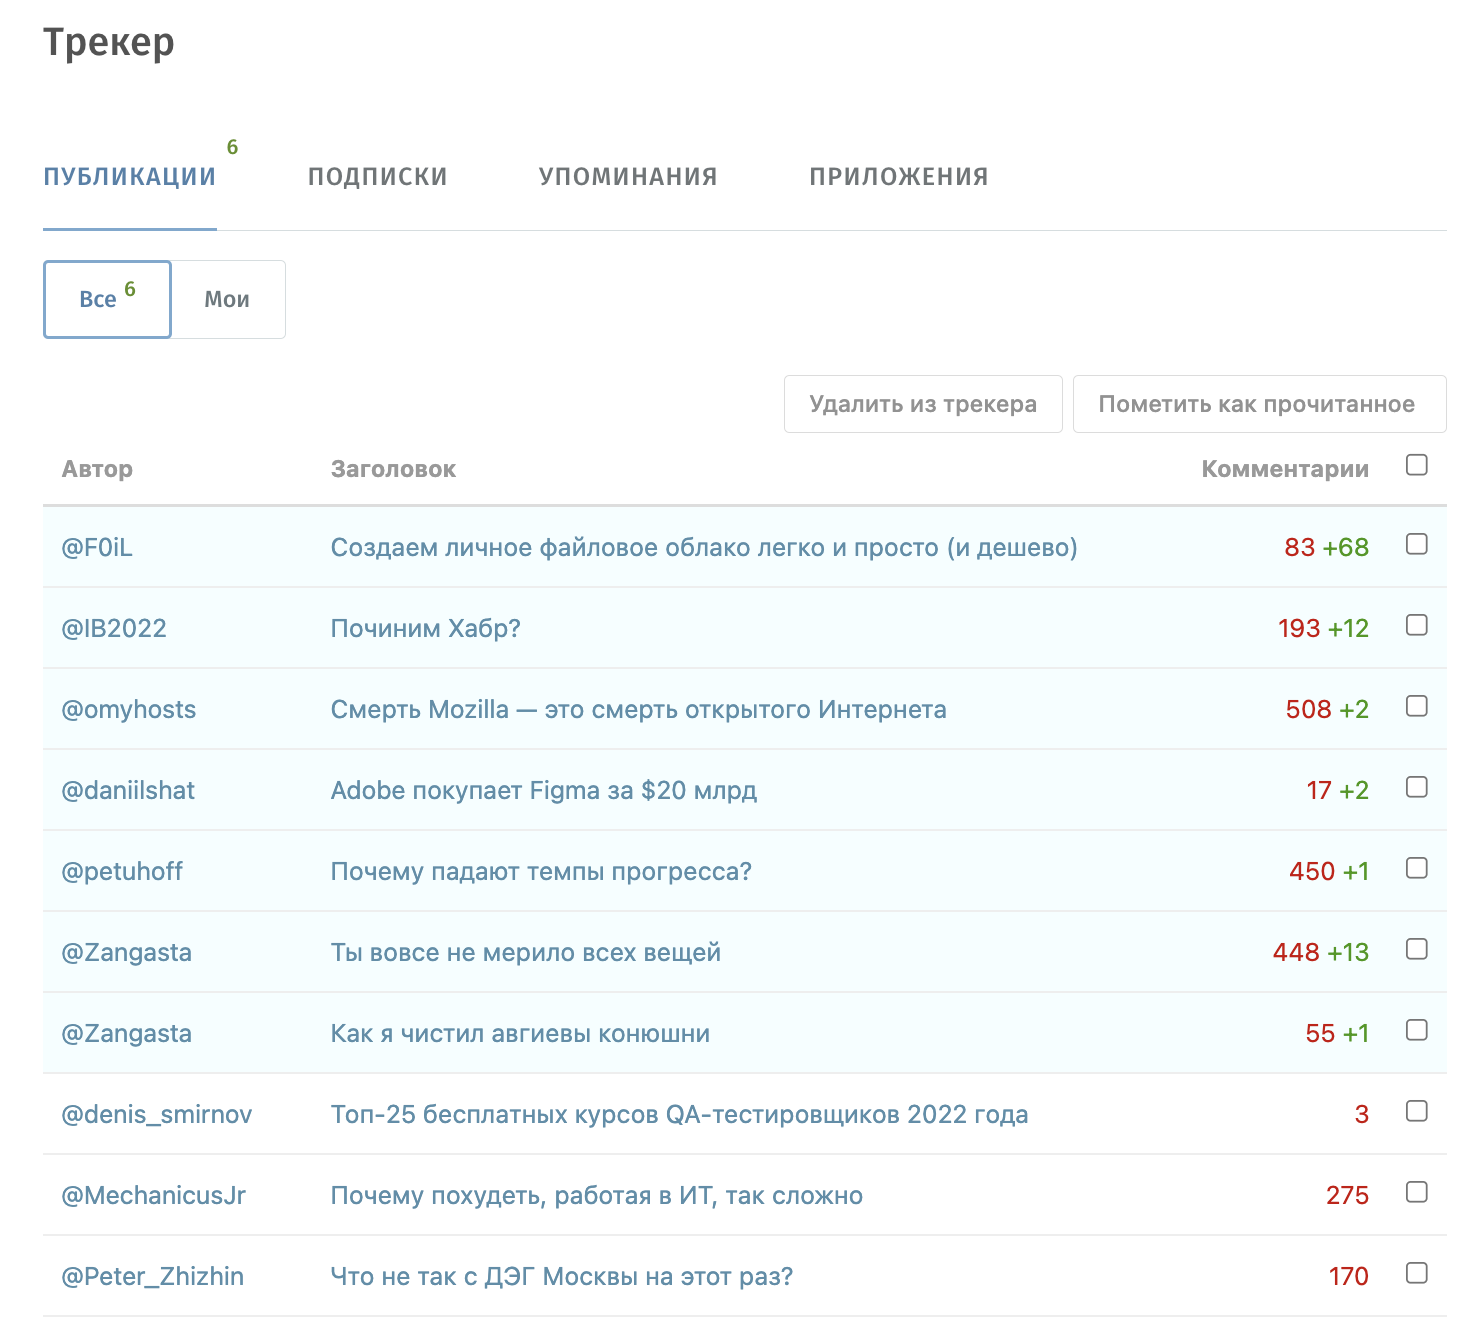
Task: Open article Adobe покупает Figma за $20 млрд
Action: (544, 790)
